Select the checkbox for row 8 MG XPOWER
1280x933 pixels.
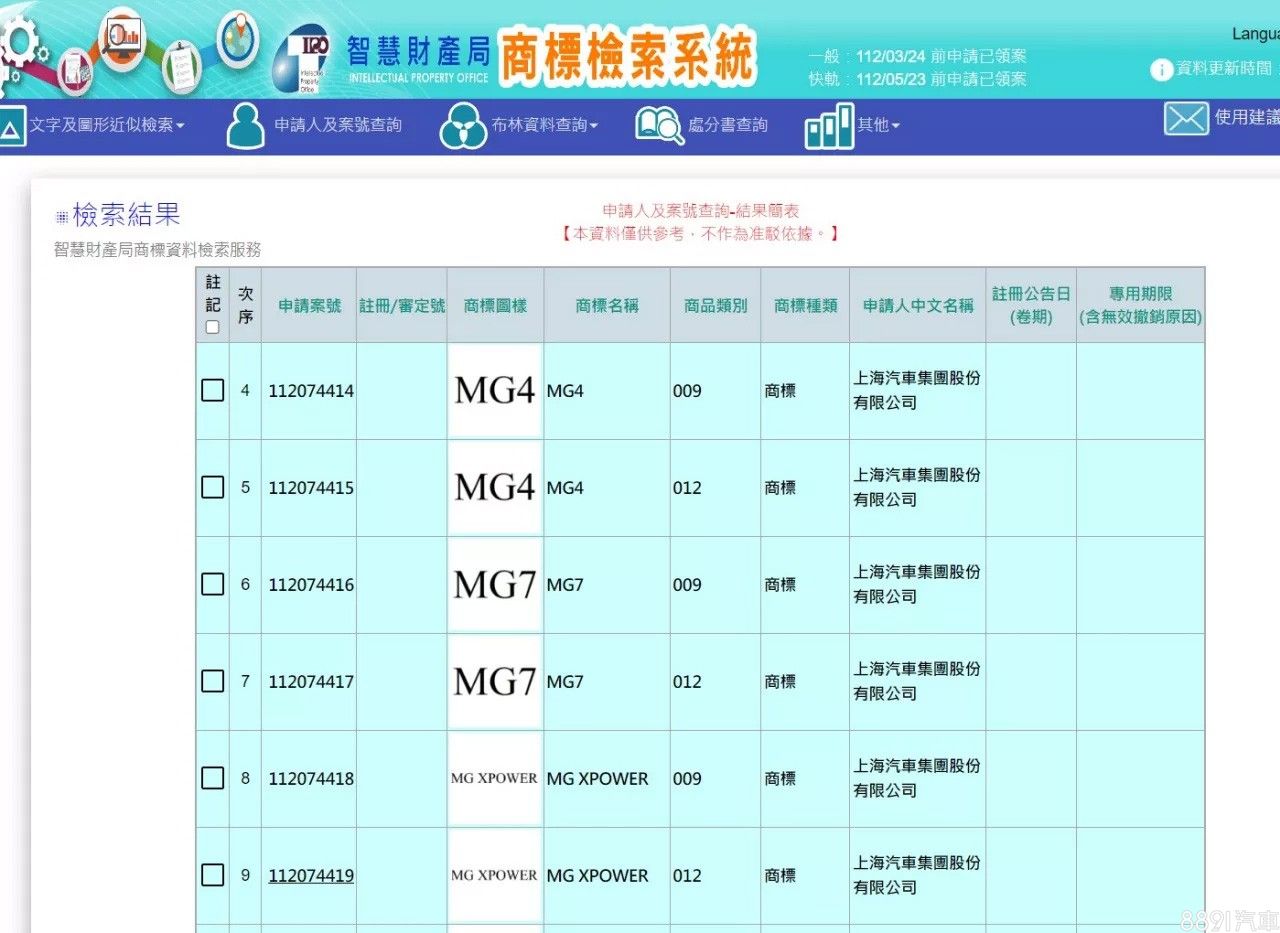coord(213,778)
